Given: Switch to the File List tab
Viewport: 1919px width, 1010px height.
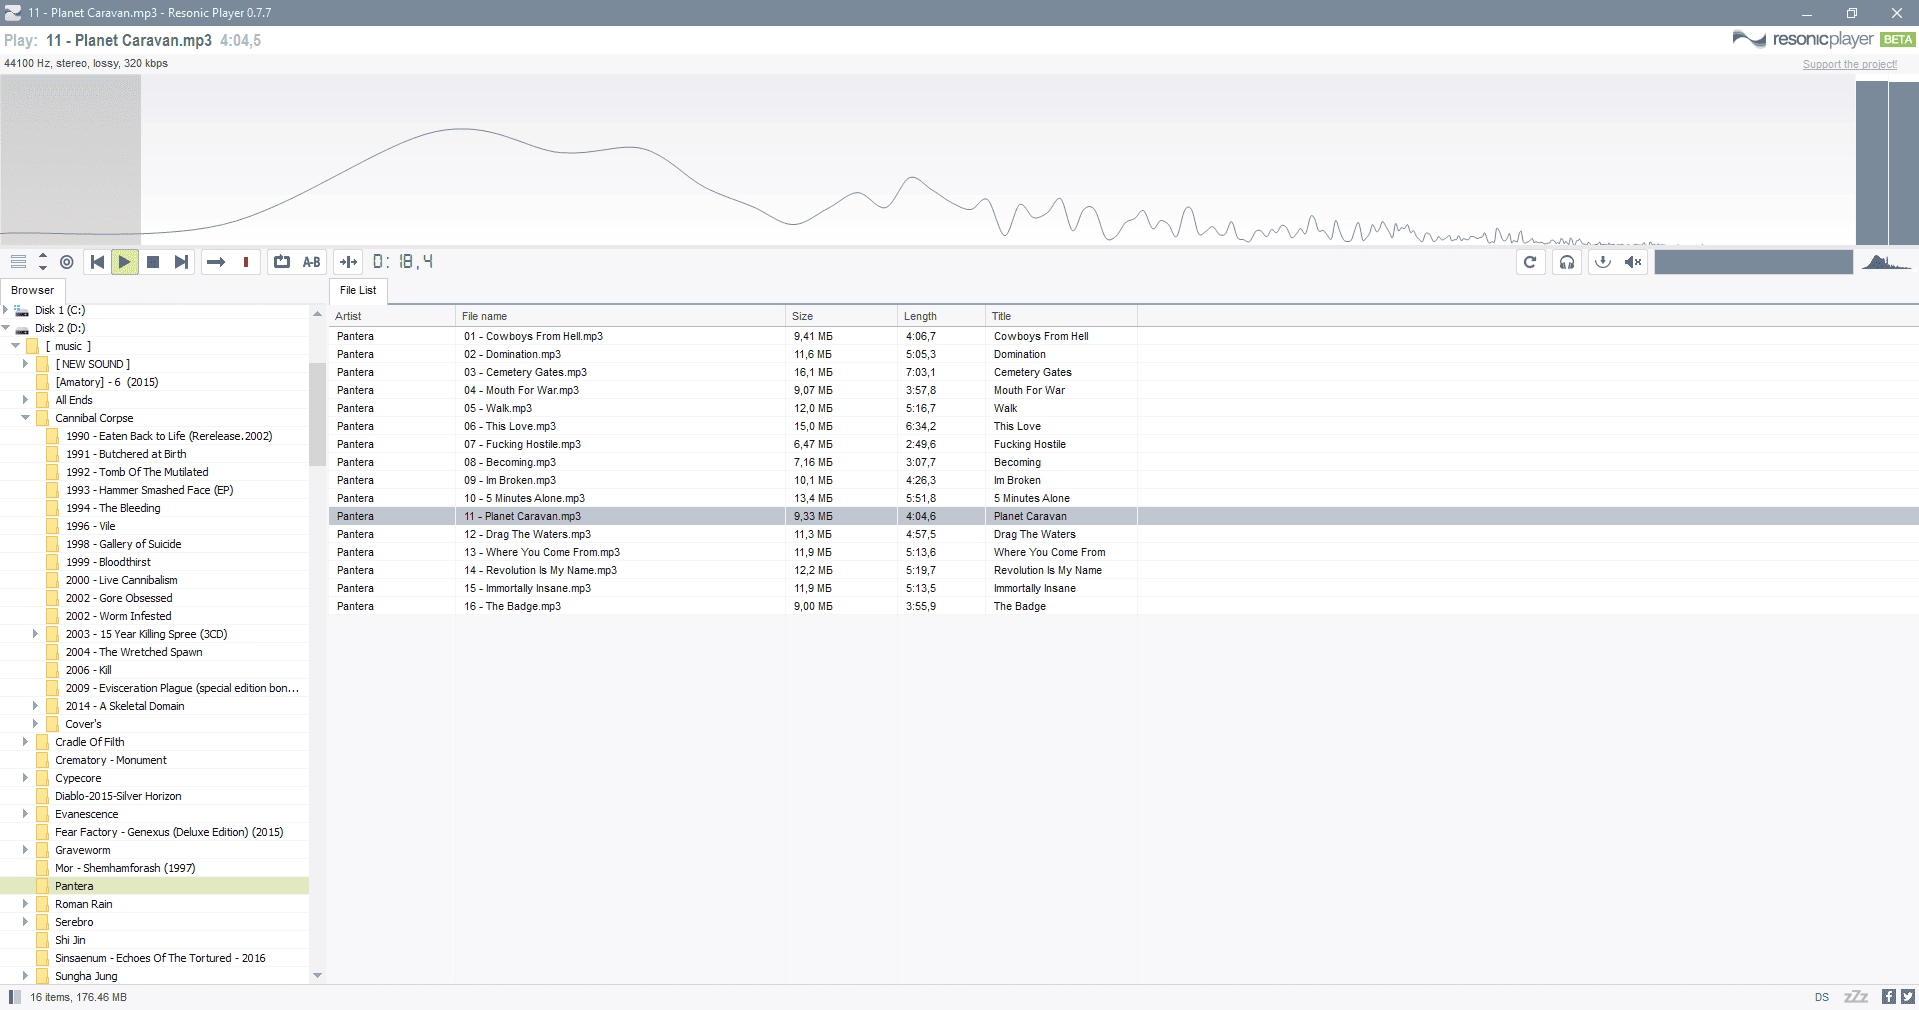Looking at the screenshot, I should tap(358, 290).
